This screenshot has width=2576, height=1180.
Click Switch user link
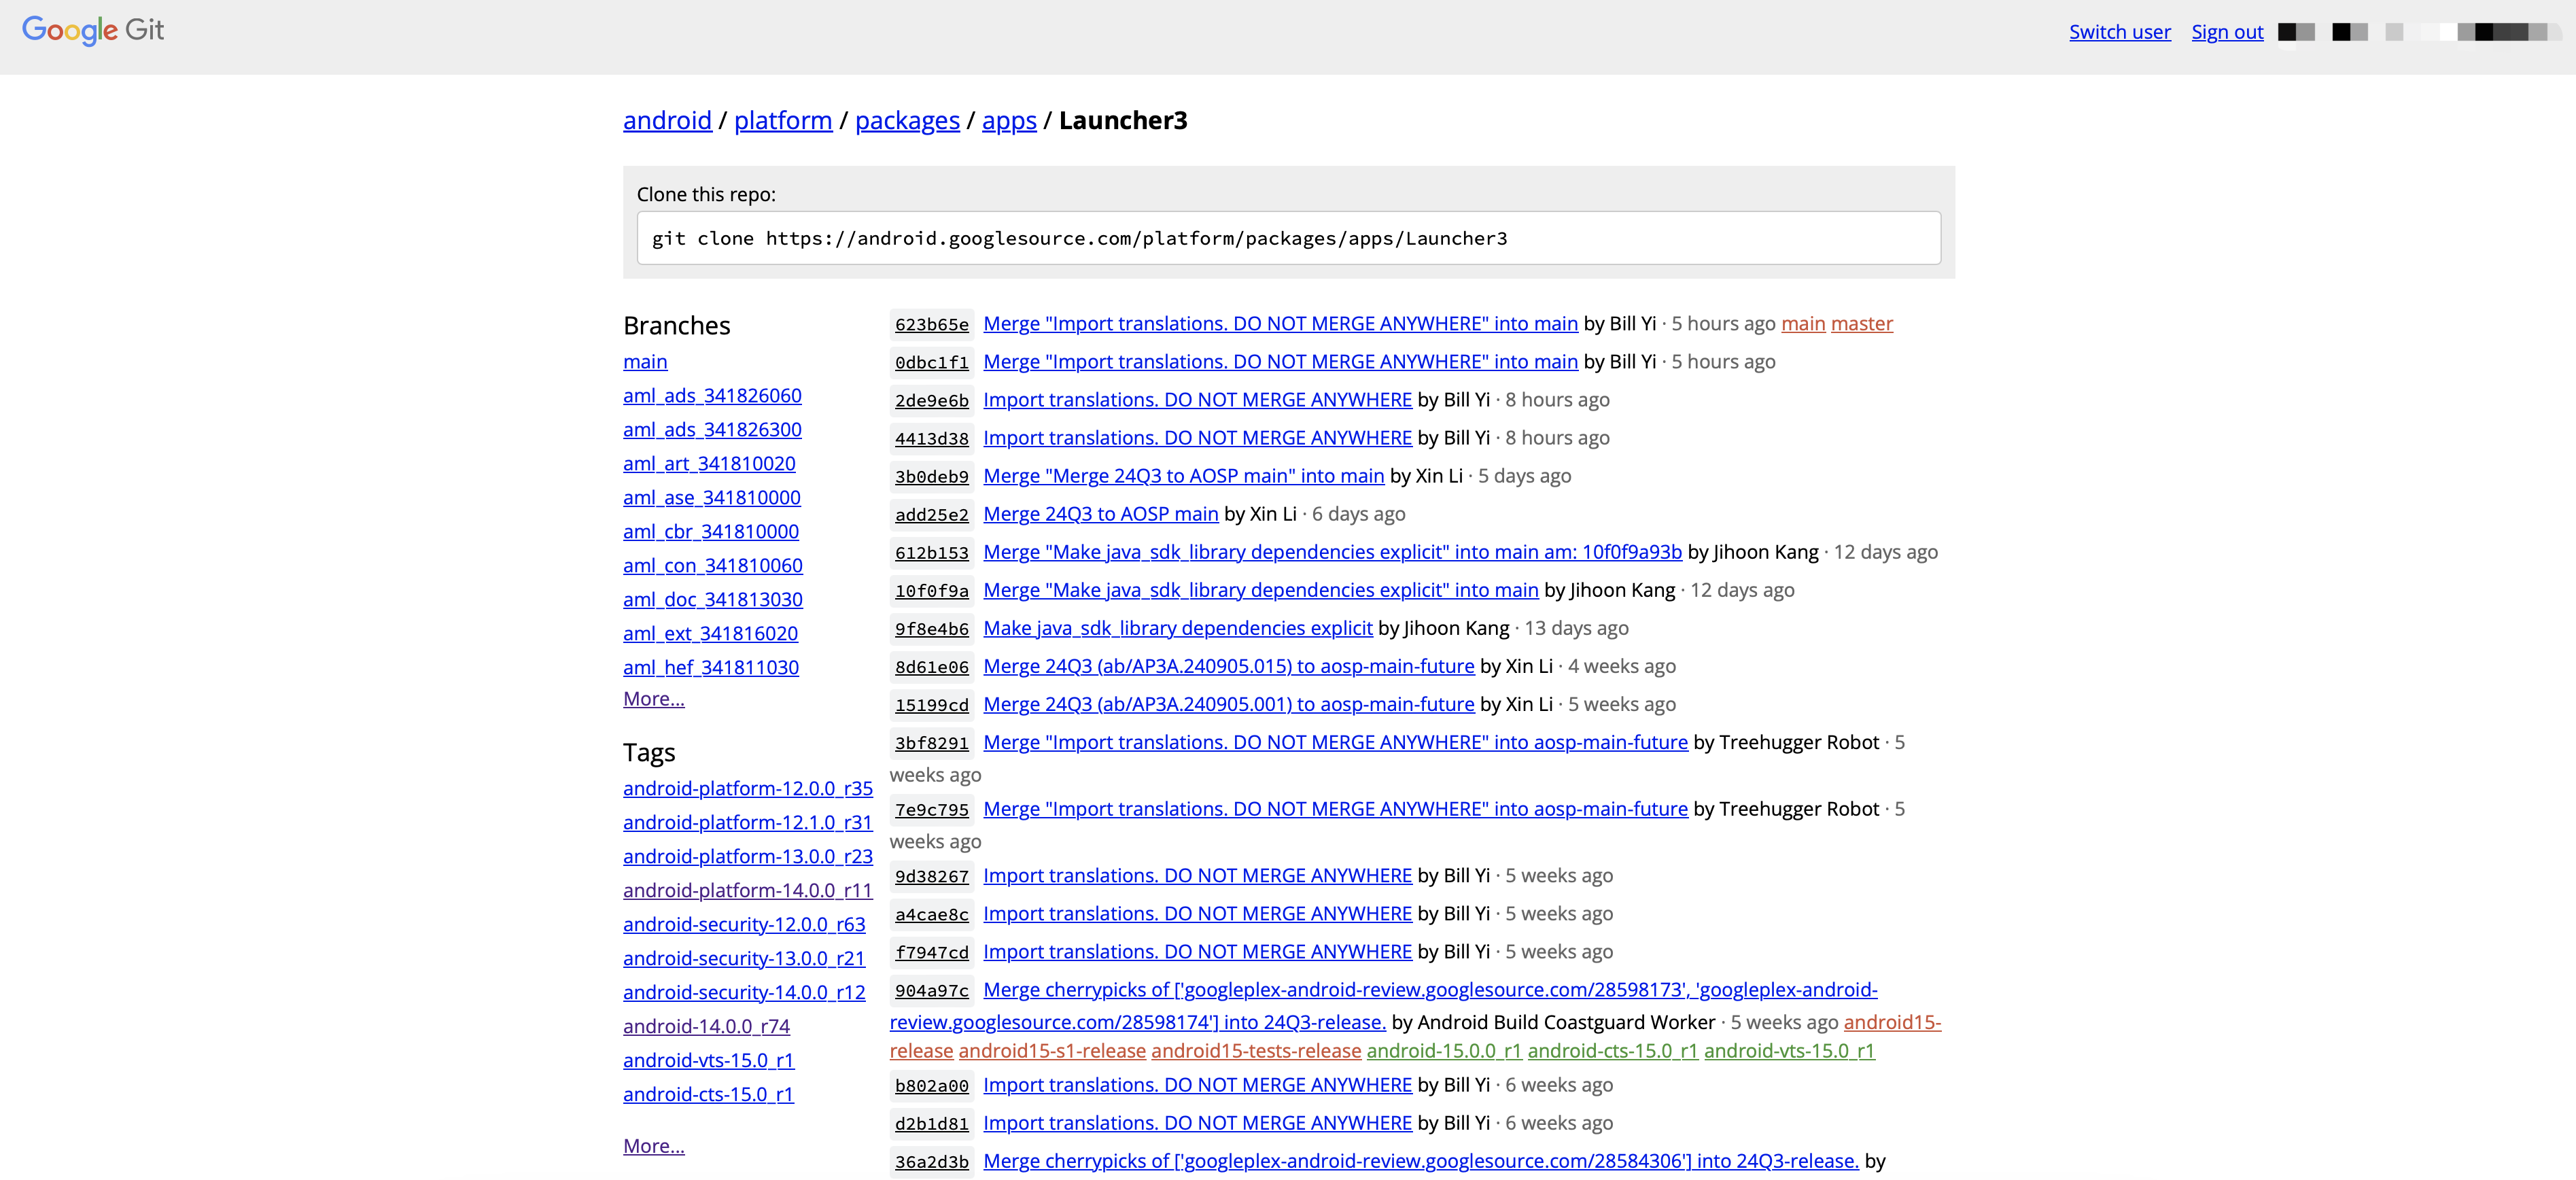pyautogui.click(x=2120, y=32)
